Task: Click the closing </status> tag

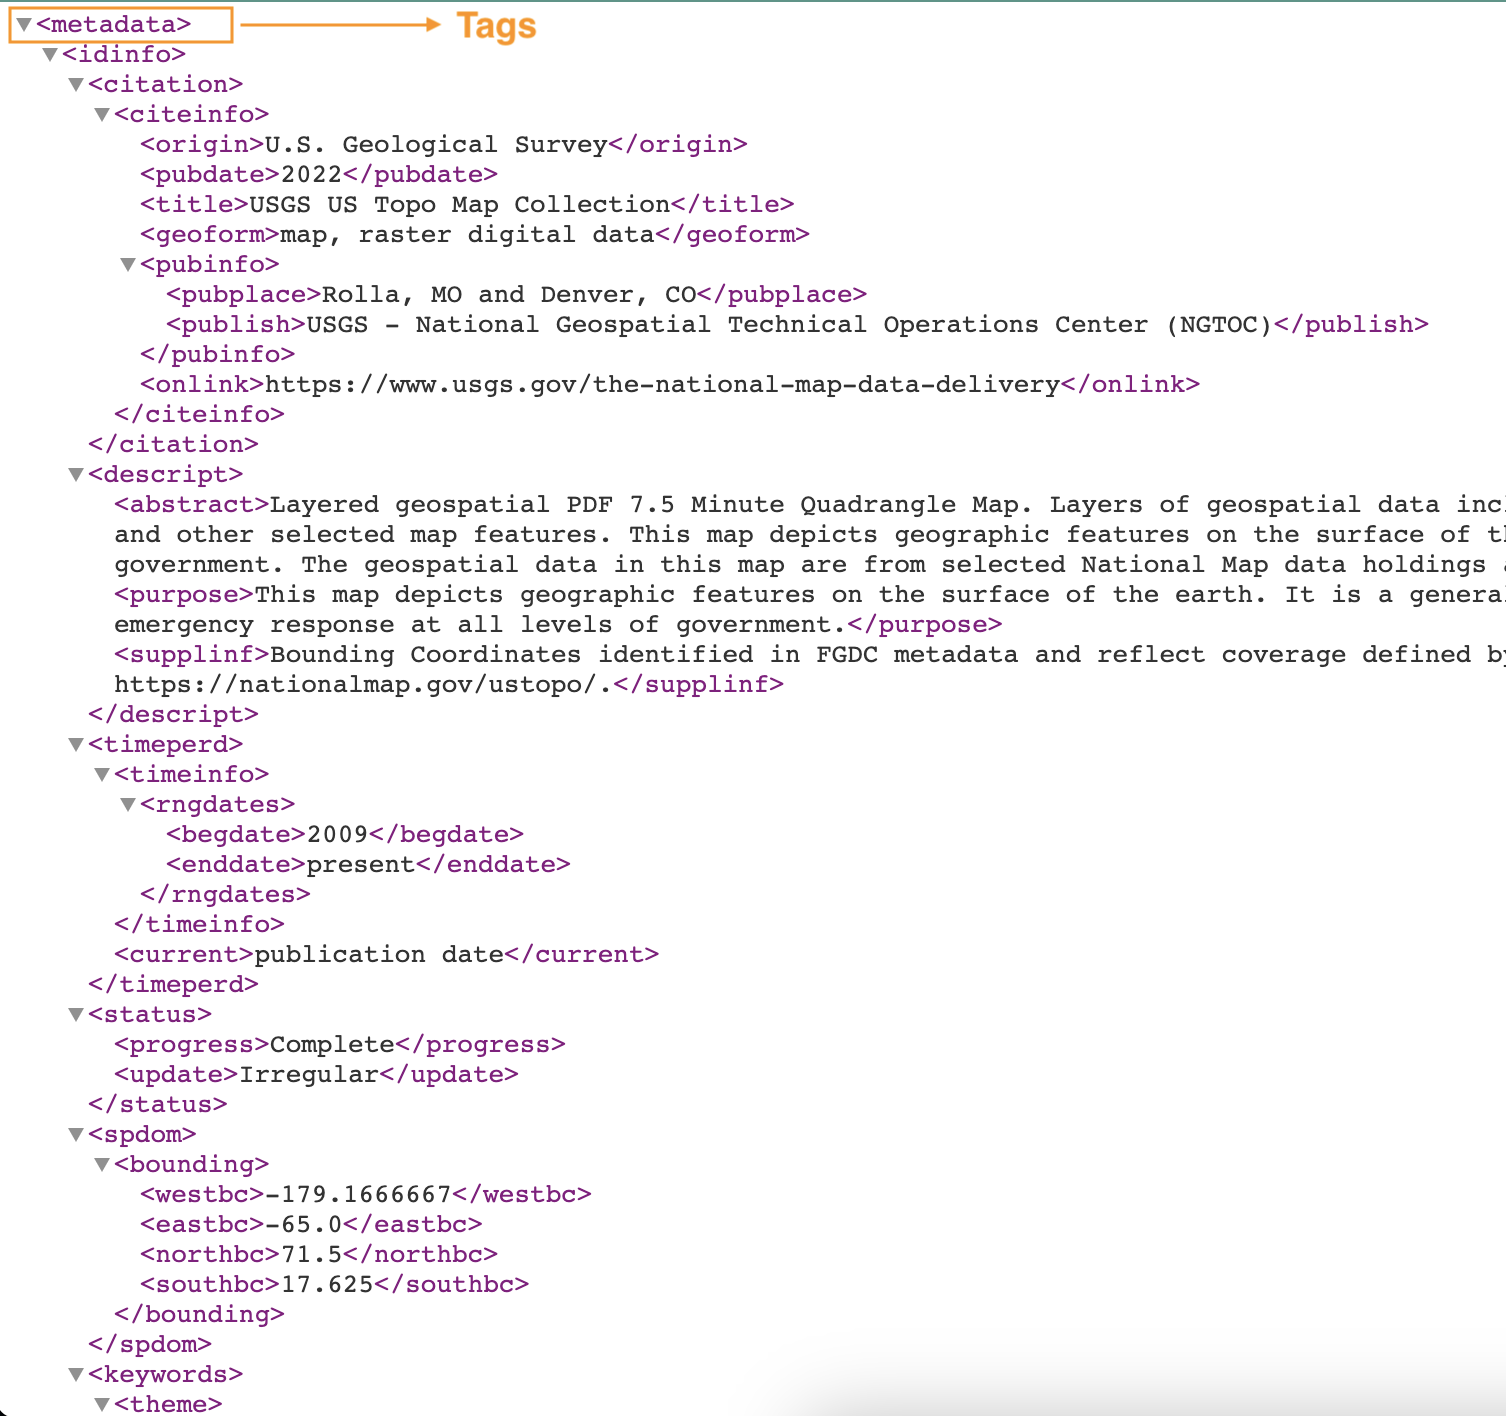Action: 158,1104
